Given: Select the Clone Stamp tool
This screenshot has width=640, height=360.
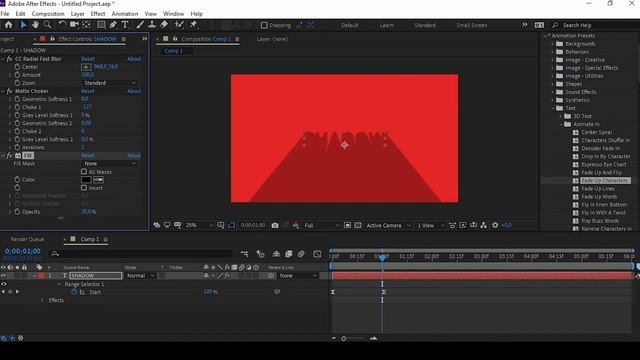Looking at the screenshot, I should tap(152, 25).
